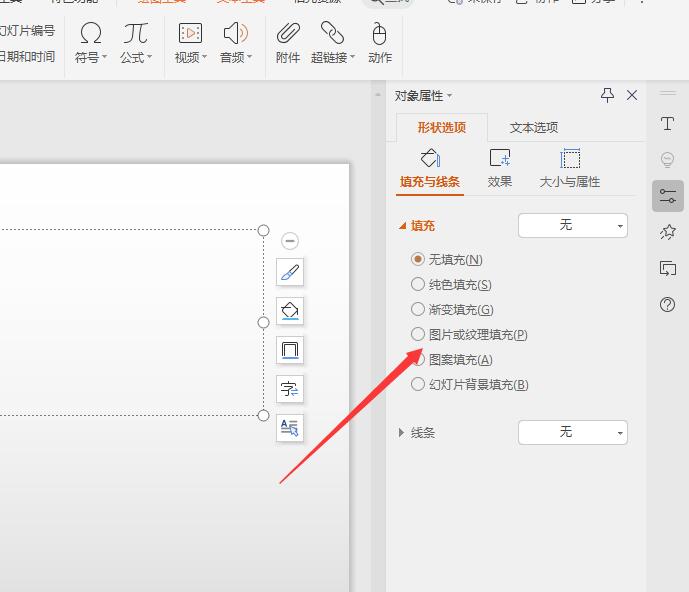
Task: Click the floating shape outline icon
Action: pos(290,350)
